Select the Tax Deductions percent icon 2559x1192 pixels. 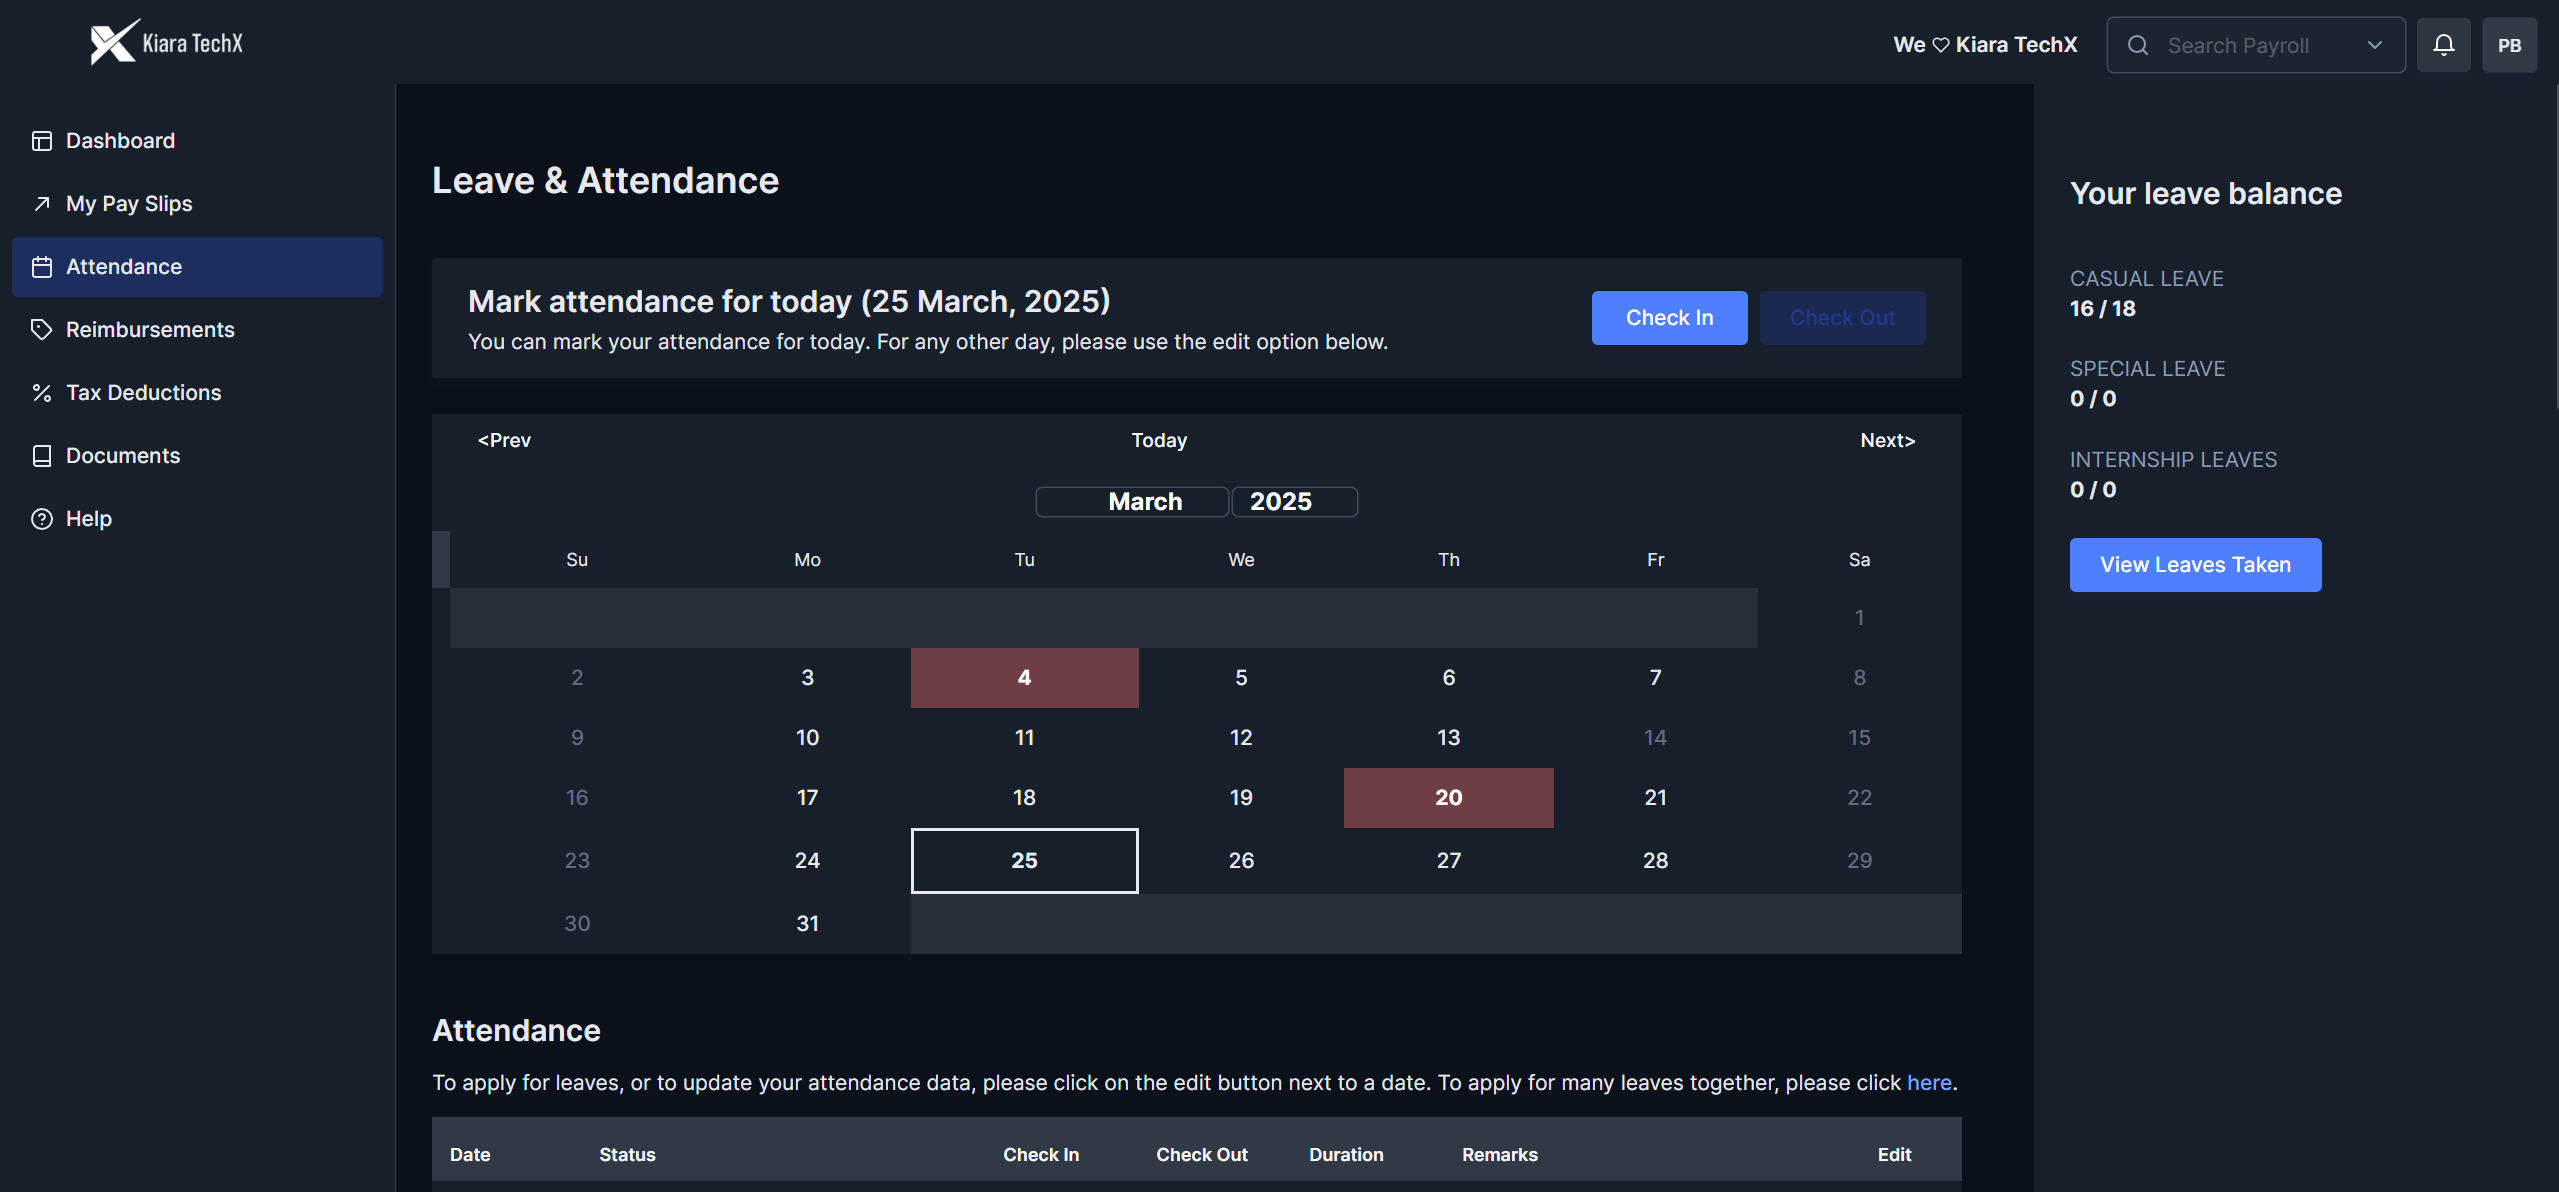(x=42, y=392)
